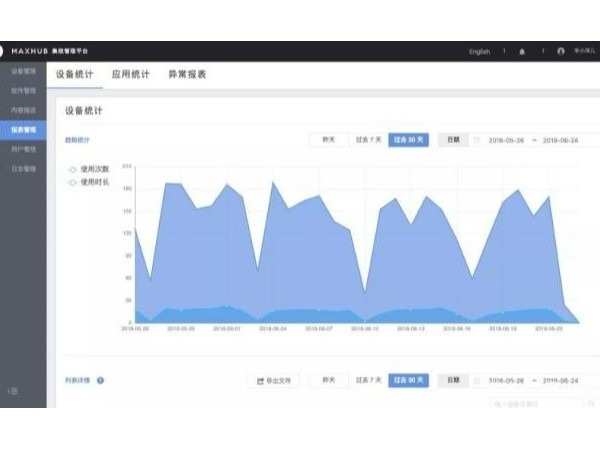Click the calendar icon in bottom date range
Viewport: 600px width, 450px height.
pyautogui.click(x=477, y=380)
